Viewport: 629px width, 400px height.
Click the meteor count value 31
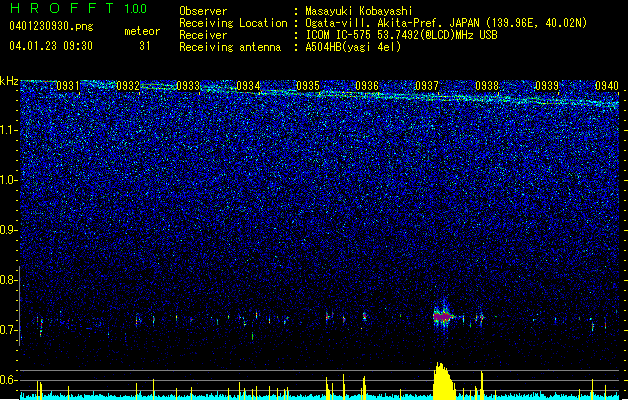click(145, 46)
